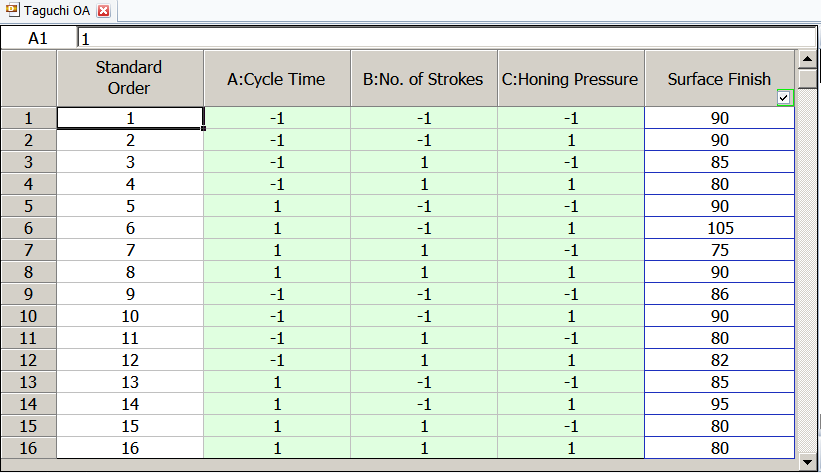The height and width of the screenshot is (473, 821).
Task: Select the Standard Order column header
Action: (x=130, y=78)
